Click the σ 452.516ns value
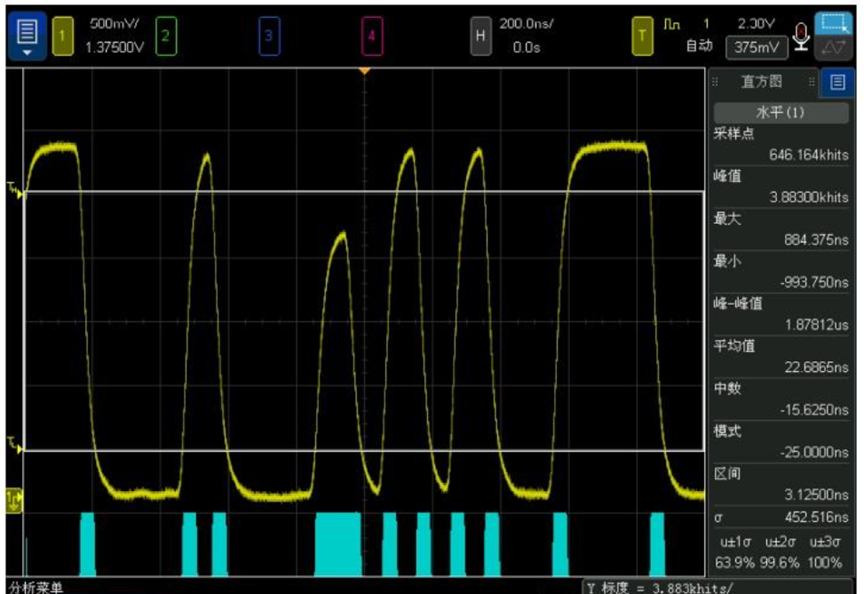864x594 pixels. (x=817, y=517)
